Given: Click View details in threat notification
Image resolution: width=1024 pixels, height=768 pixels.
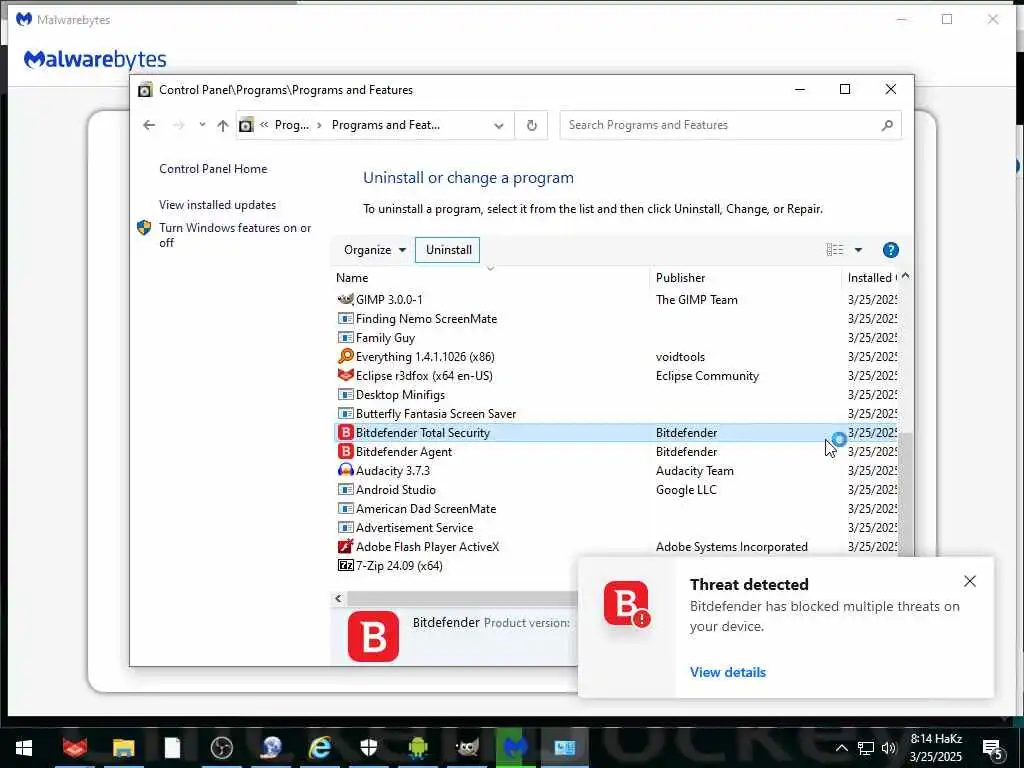Looking at the screenshot, I should (728, 672).
